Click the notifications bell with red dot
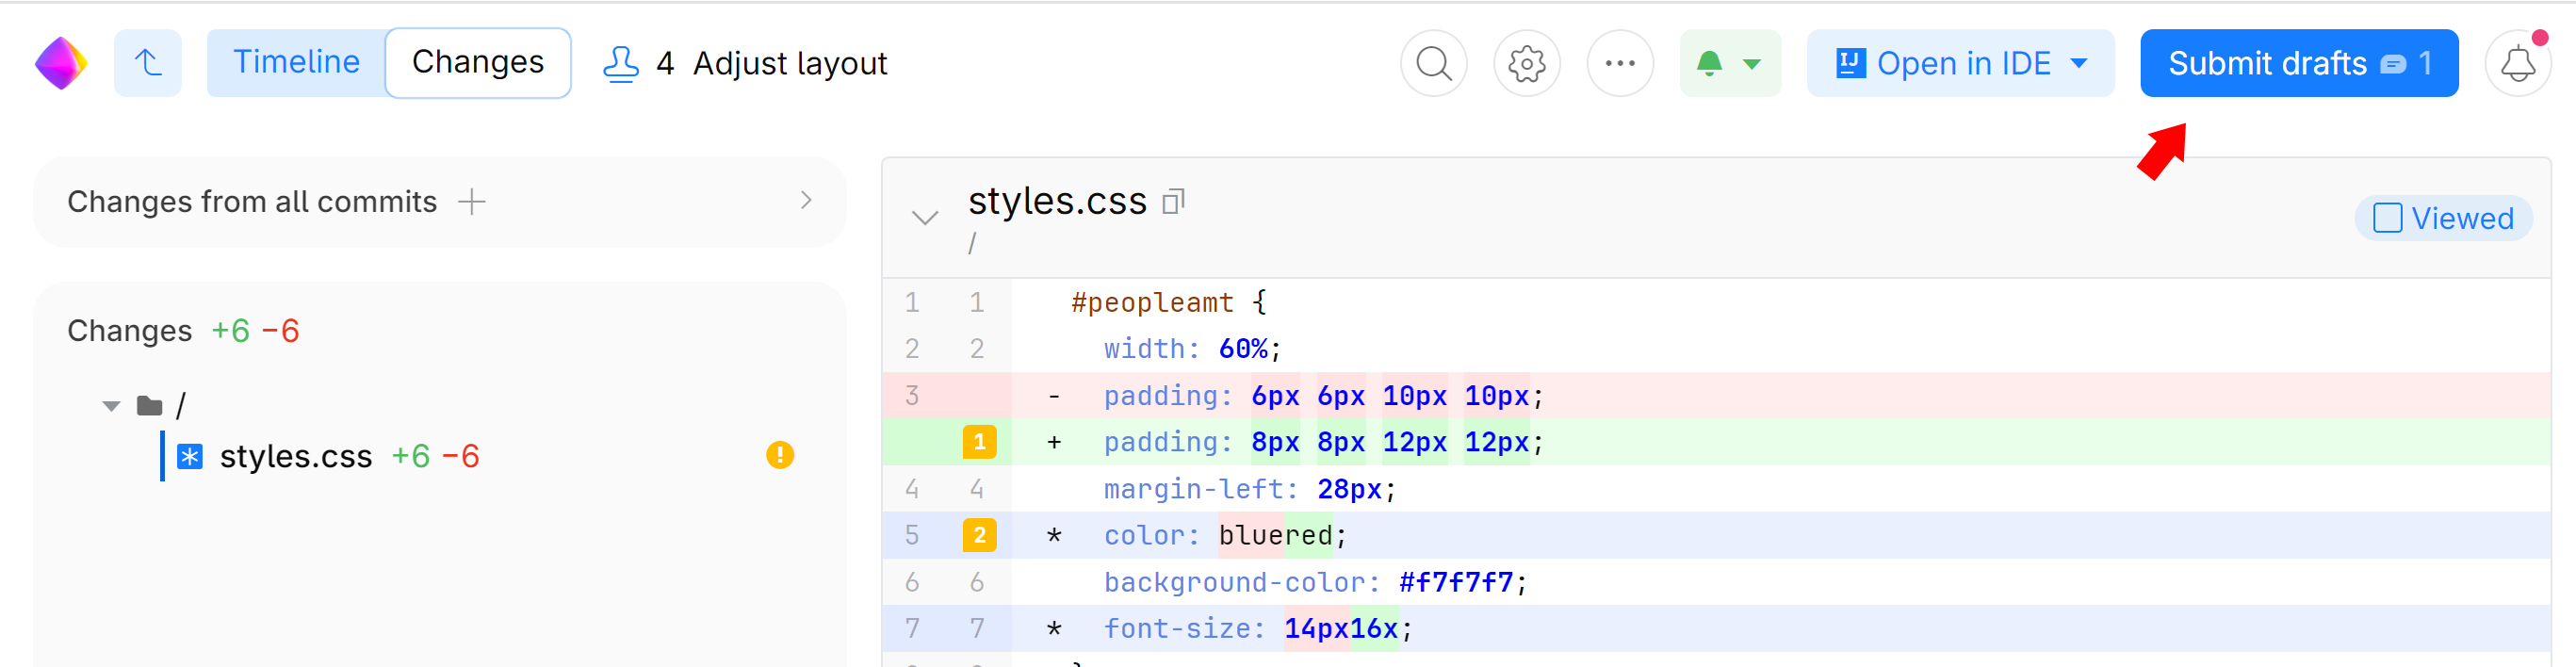 click(2517, 63)
